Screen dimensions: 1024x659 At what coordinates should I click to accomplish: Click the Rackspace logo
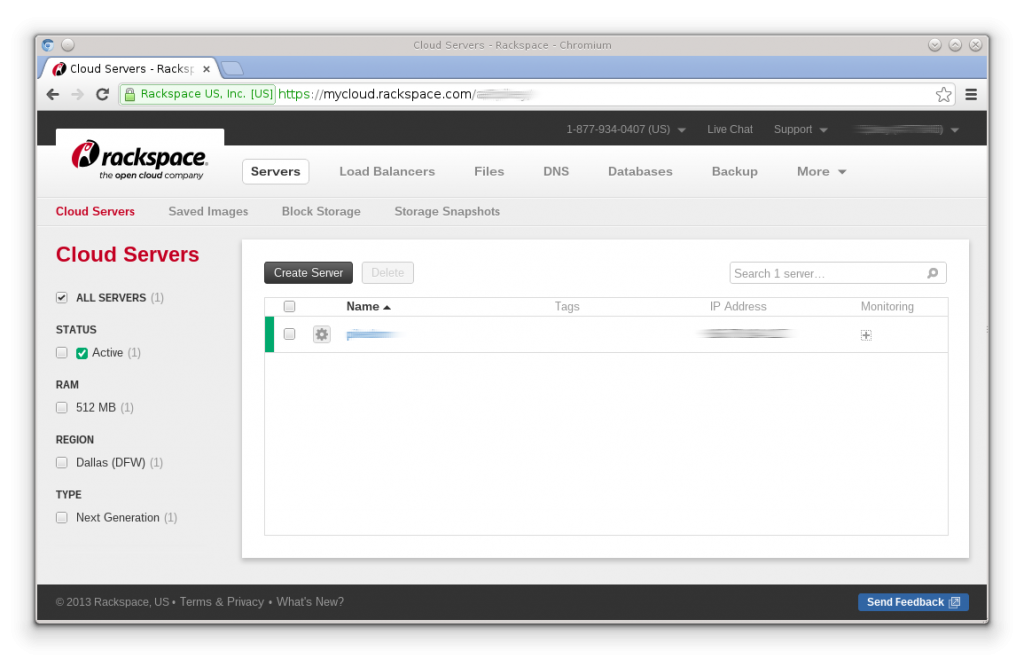140,160
